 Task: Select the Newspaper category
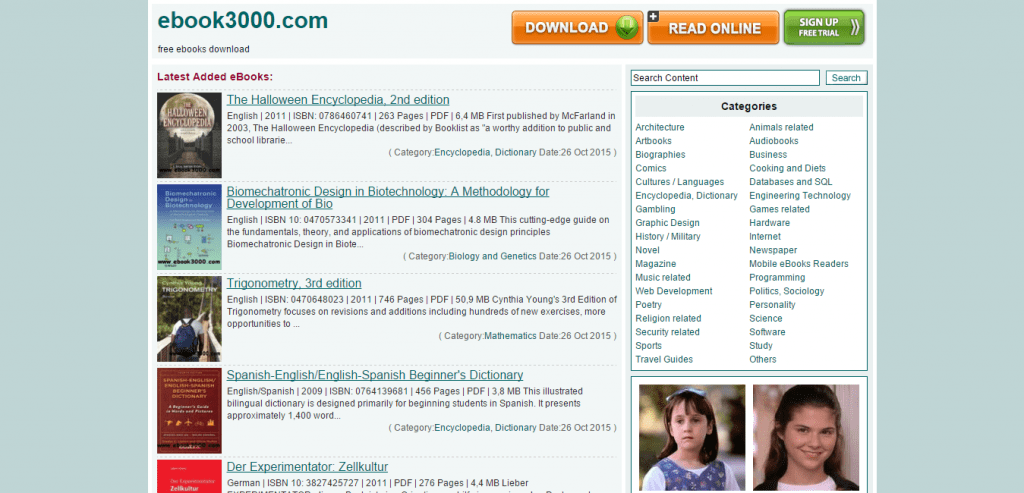click(773, 250)
